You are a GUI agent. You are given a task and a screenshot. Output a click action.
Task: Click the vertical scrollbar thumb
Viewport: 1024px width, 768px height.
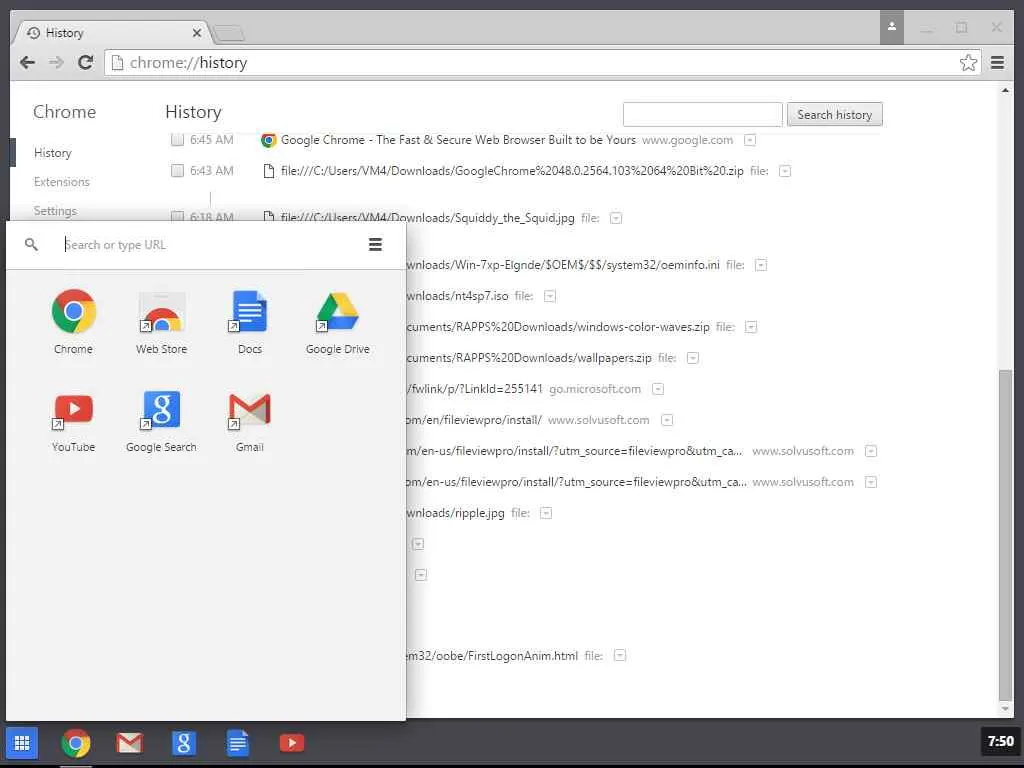point(1005,534)
